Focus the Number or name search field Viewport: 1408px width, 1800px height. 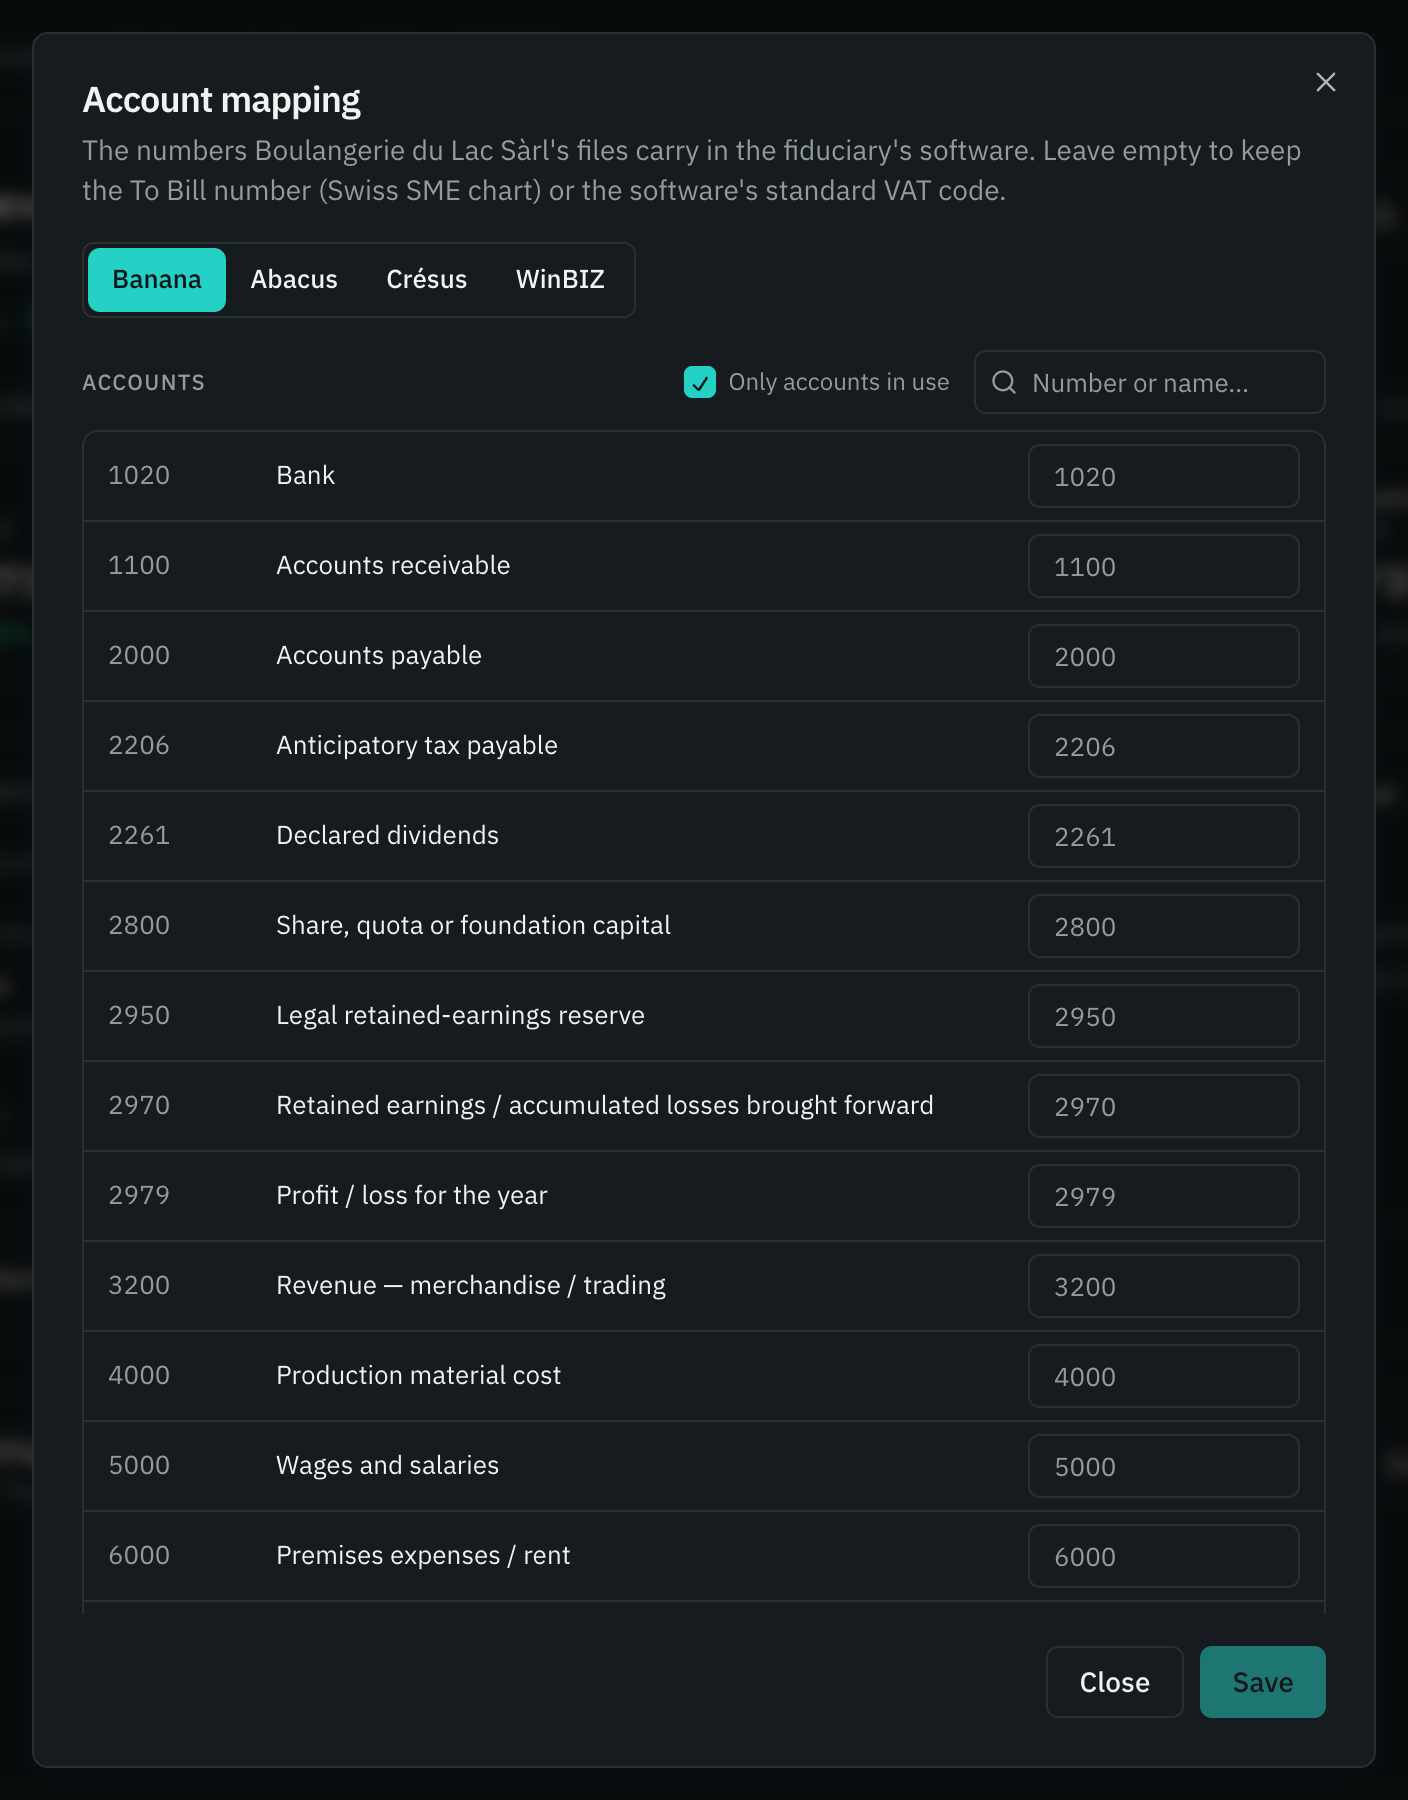tap(1150, 382)
